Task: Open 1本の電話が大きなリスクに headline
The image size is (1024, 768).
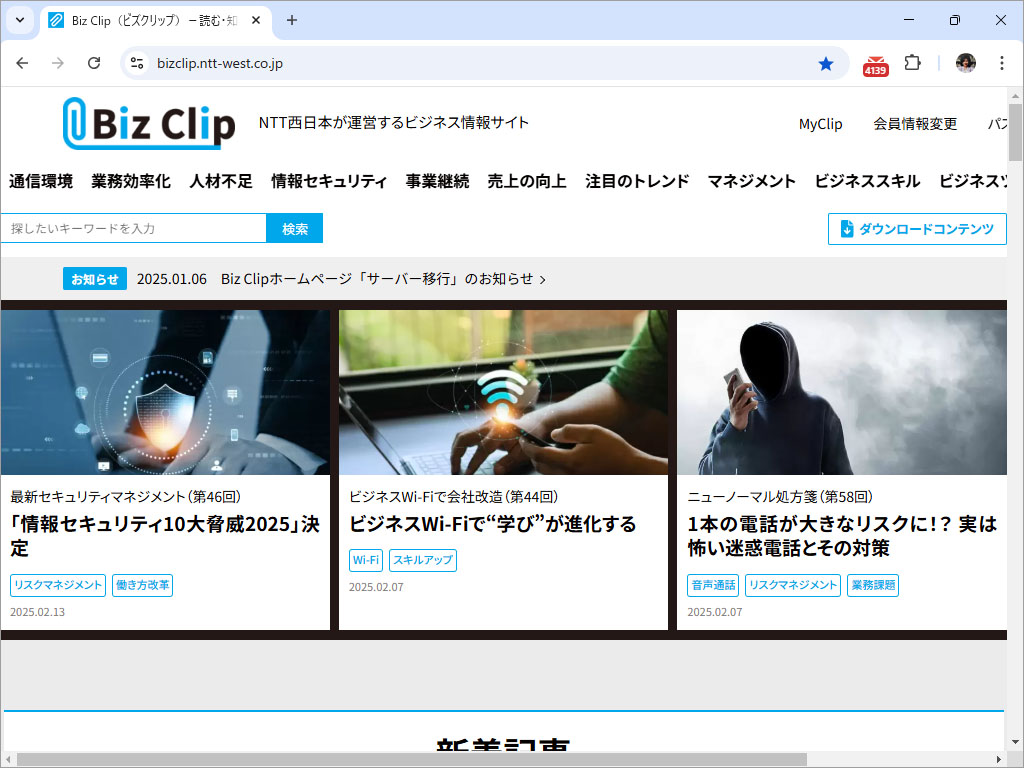Action: [x=842, y=536]
